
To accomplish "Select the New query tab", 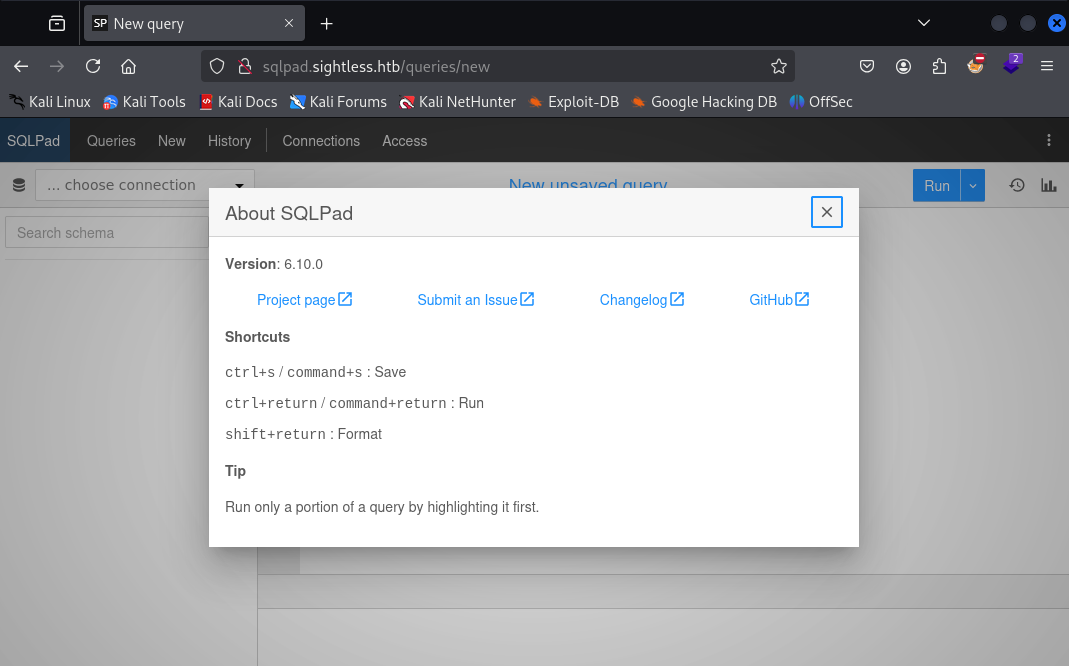I will [x=194, y=24].
